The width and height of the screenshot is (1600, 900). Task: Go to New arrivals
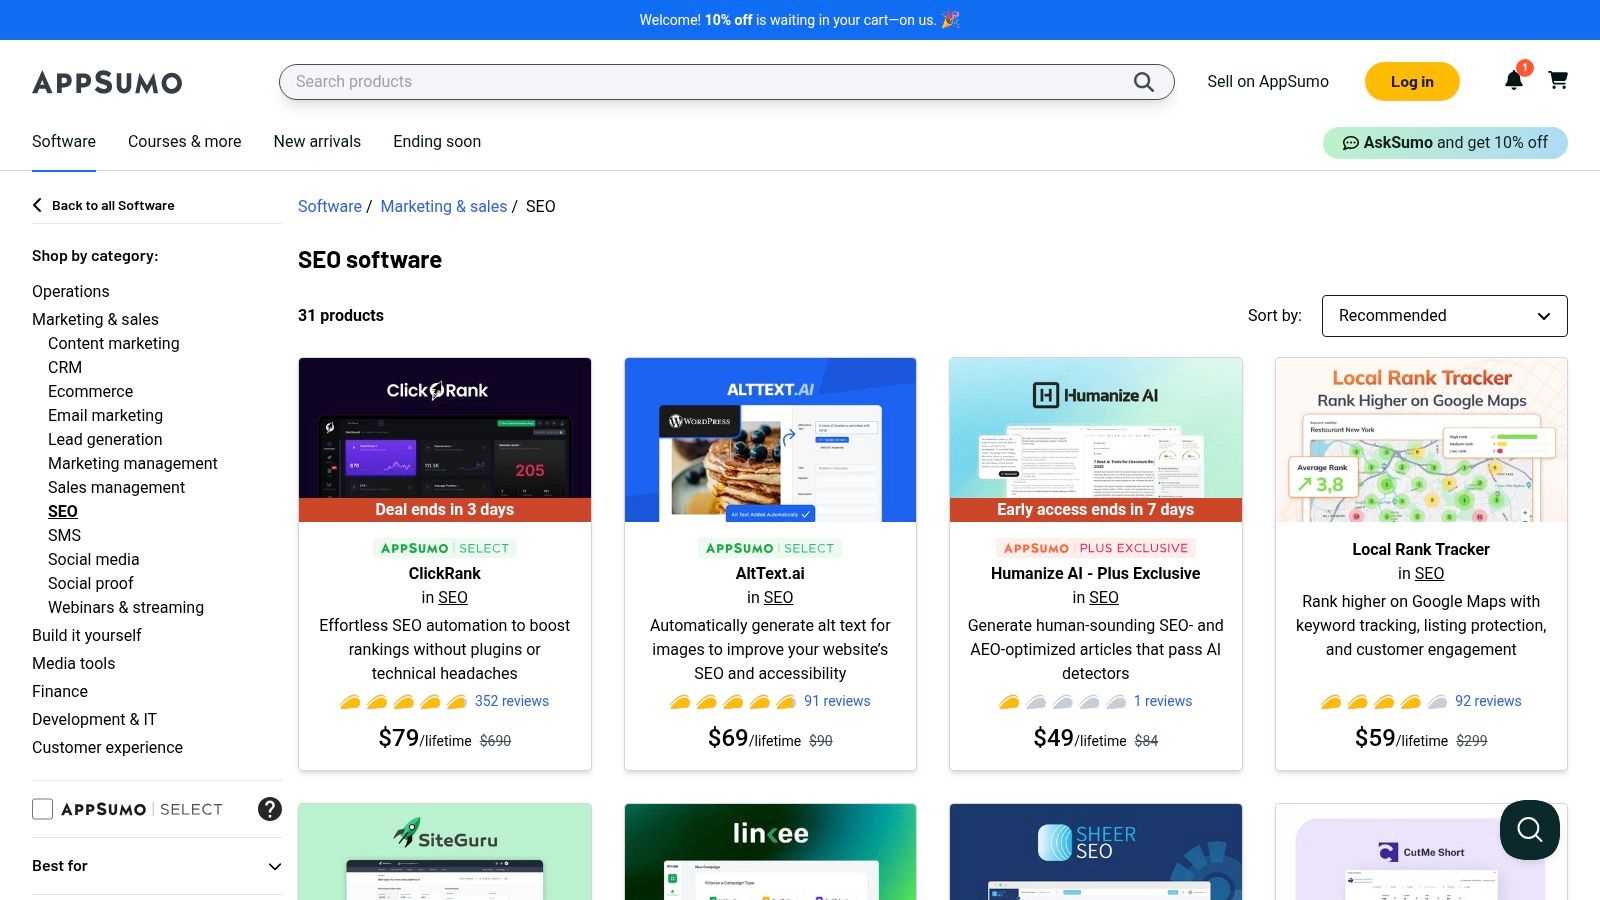coord(317,142)
